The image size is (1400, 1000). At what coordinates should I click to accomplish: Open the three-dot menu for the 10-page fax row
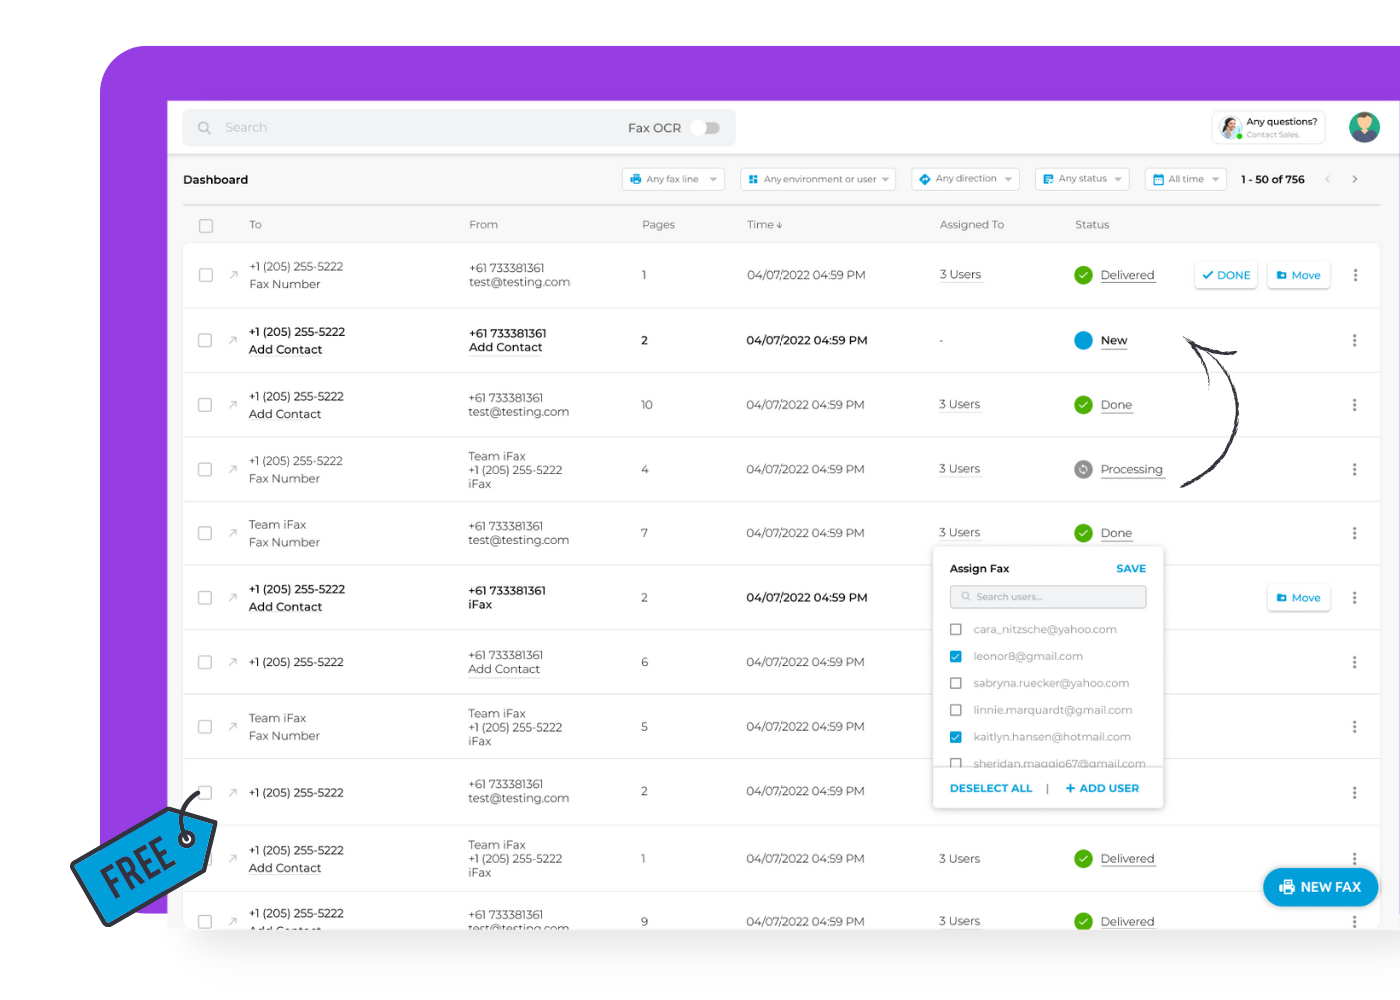tap(1355, 405)
